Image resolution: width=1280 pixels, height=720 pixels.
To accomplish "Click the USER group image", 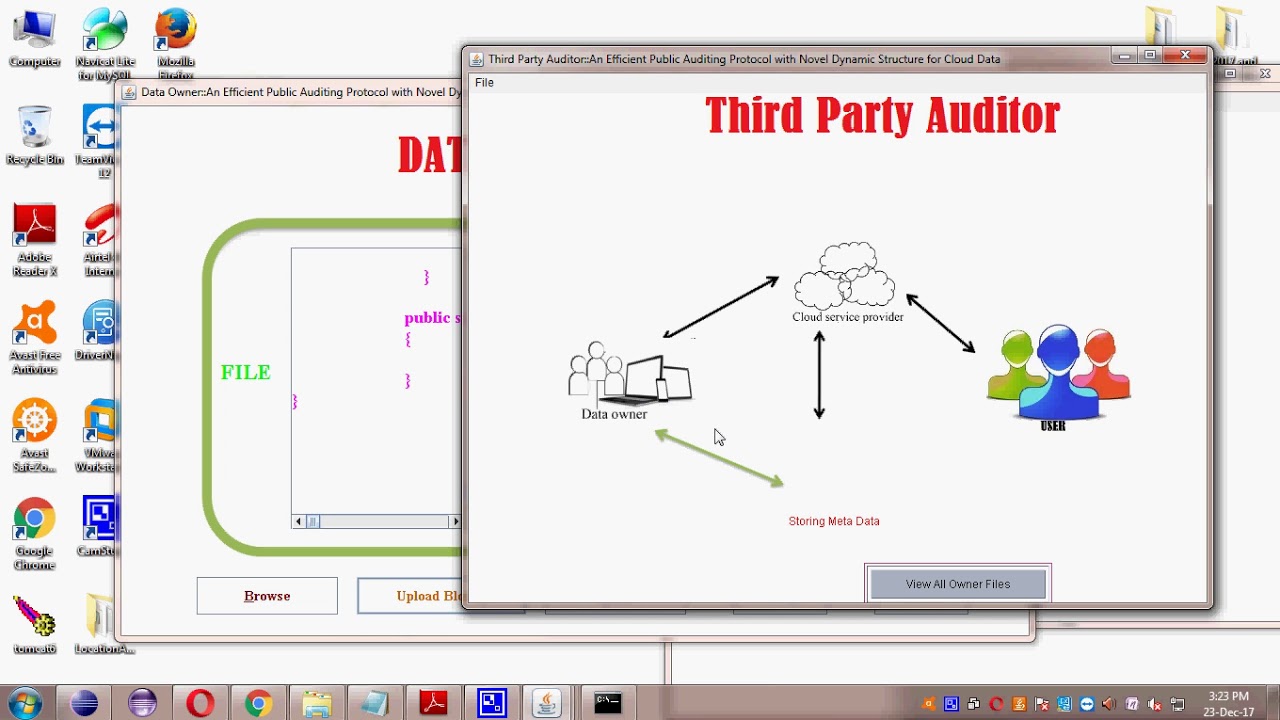I will tap(1058, 378).
